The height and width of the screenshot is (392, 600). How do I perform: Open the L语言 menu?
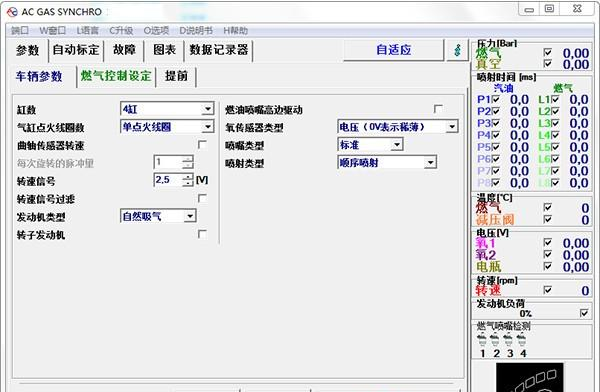(88, 30)
